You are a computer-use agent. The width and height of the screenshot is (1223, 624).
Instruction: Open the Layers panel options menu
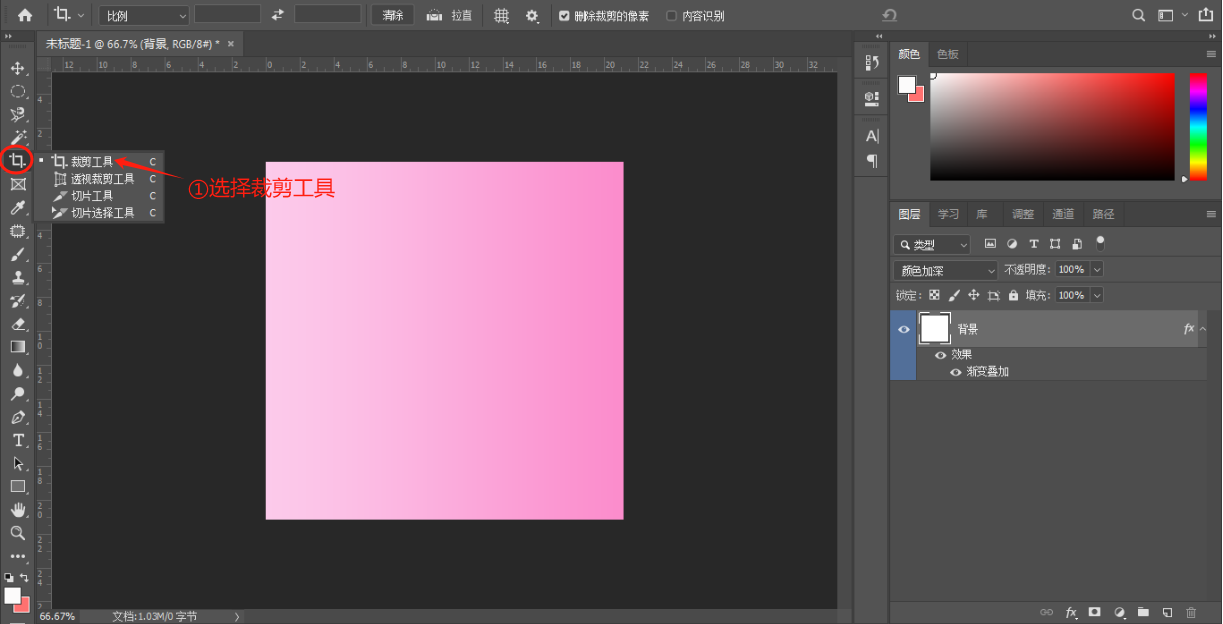pos(1211,214)
